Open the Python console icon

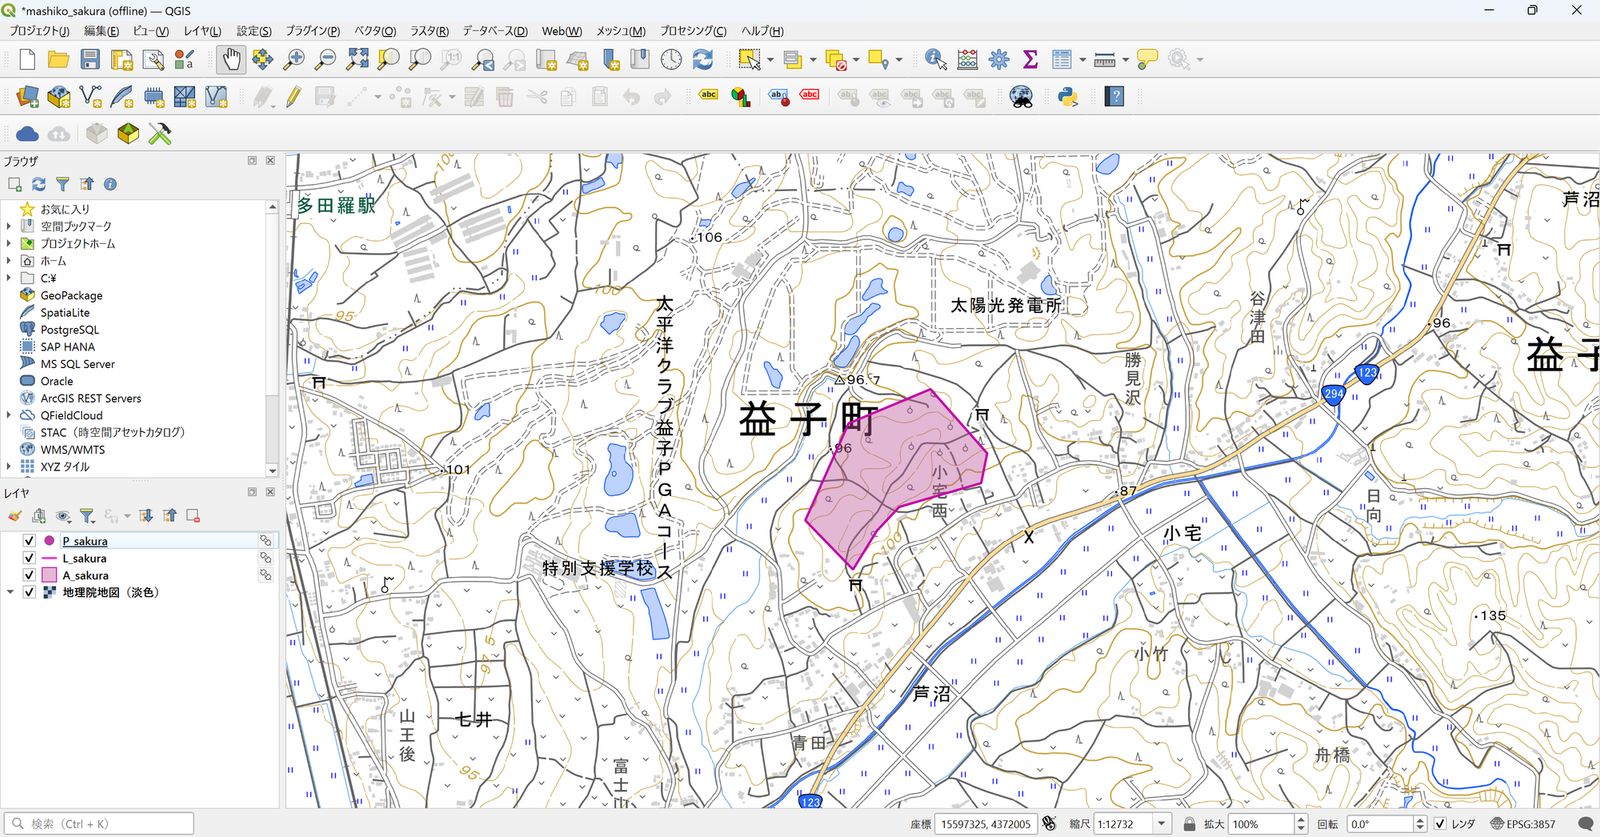tap(1068, 97)
